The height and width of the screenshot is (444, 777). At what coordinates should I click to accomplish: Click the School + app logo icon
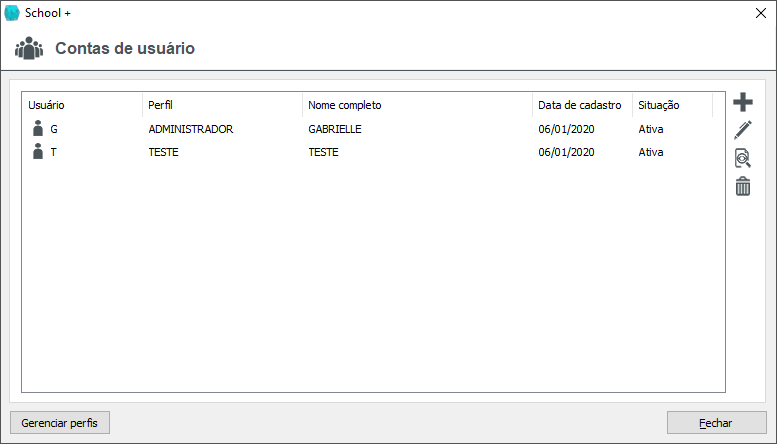(x=12, y=12)
